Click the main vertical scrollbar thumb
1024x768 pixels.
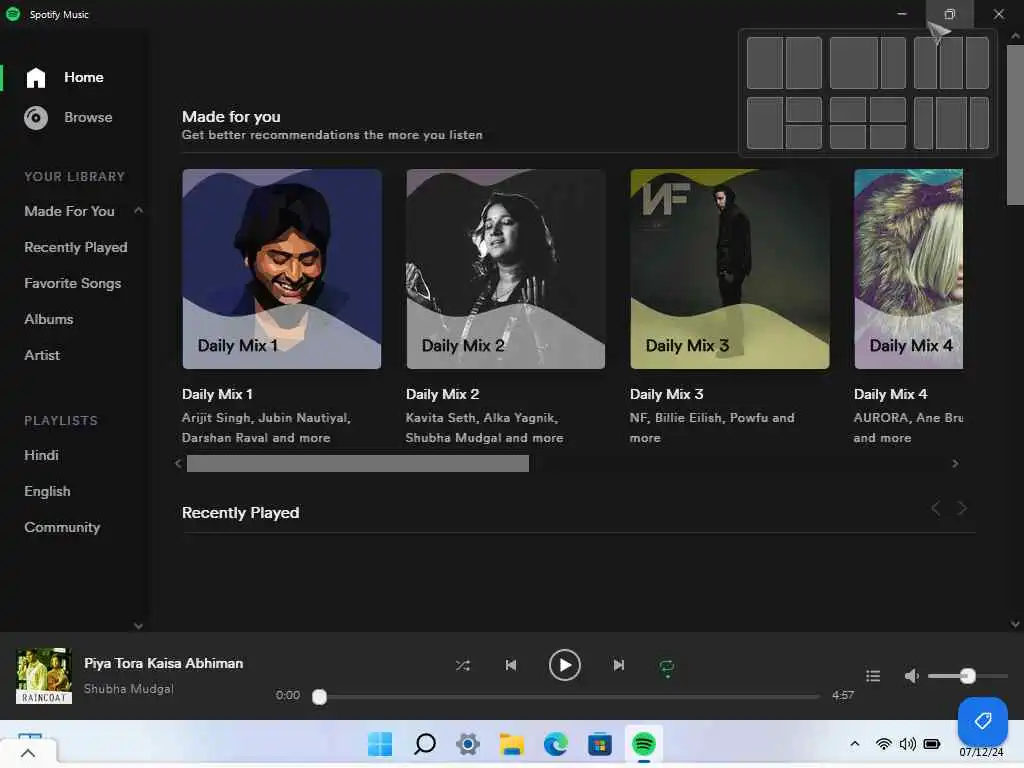(x=1015, y=125)
